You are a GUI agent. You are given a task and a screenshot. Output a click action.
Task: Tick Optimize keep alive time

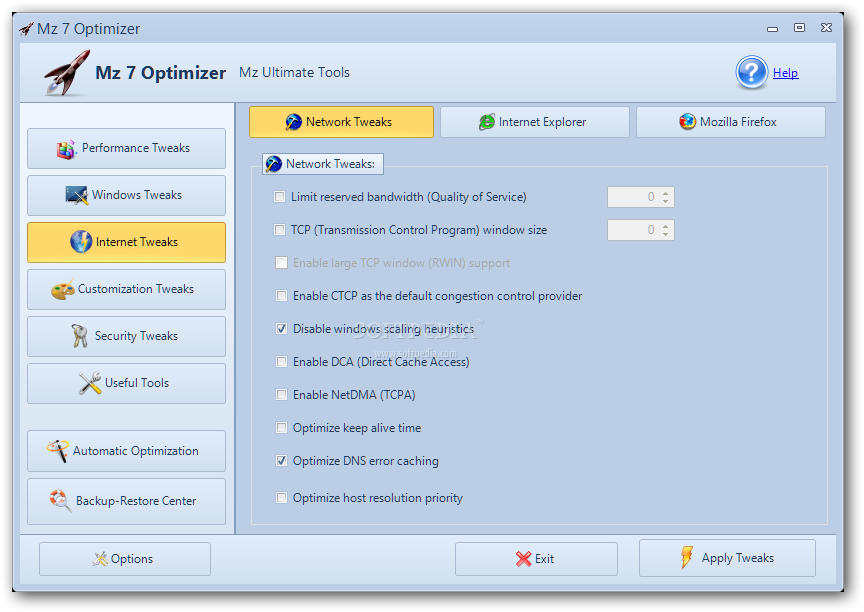[x=282, y=428]
